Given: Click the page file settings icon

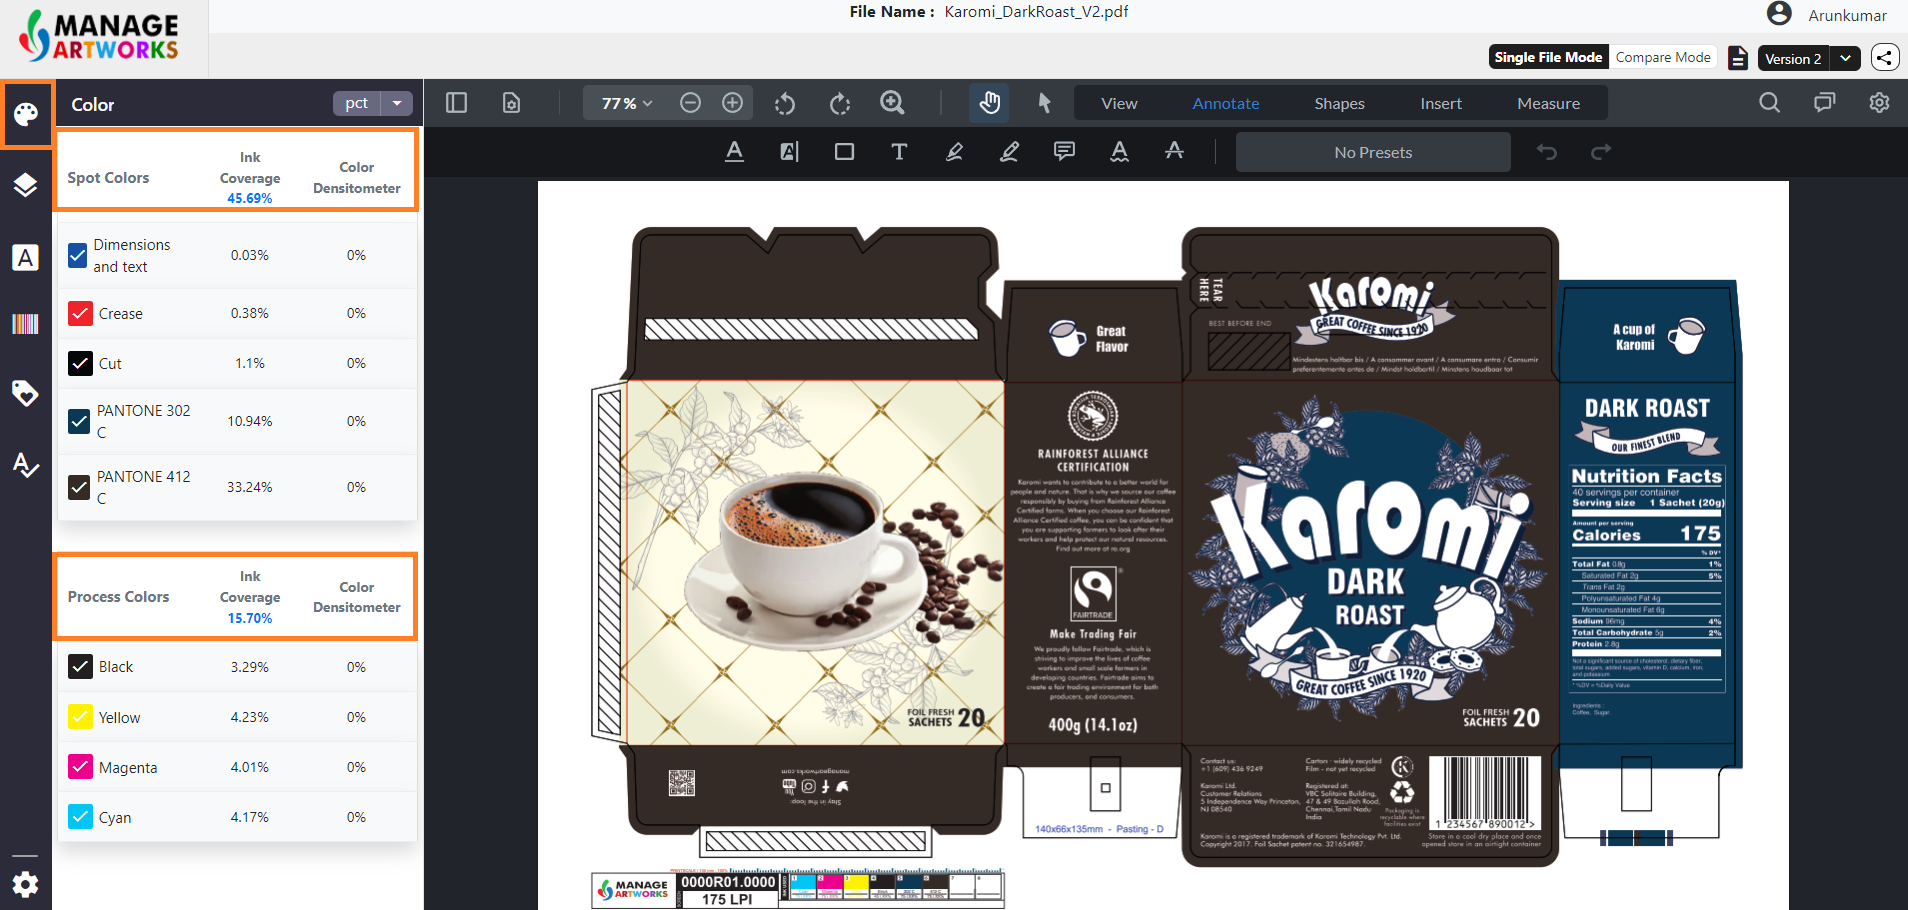Looking at the screenshot, I should pos(512,103).
